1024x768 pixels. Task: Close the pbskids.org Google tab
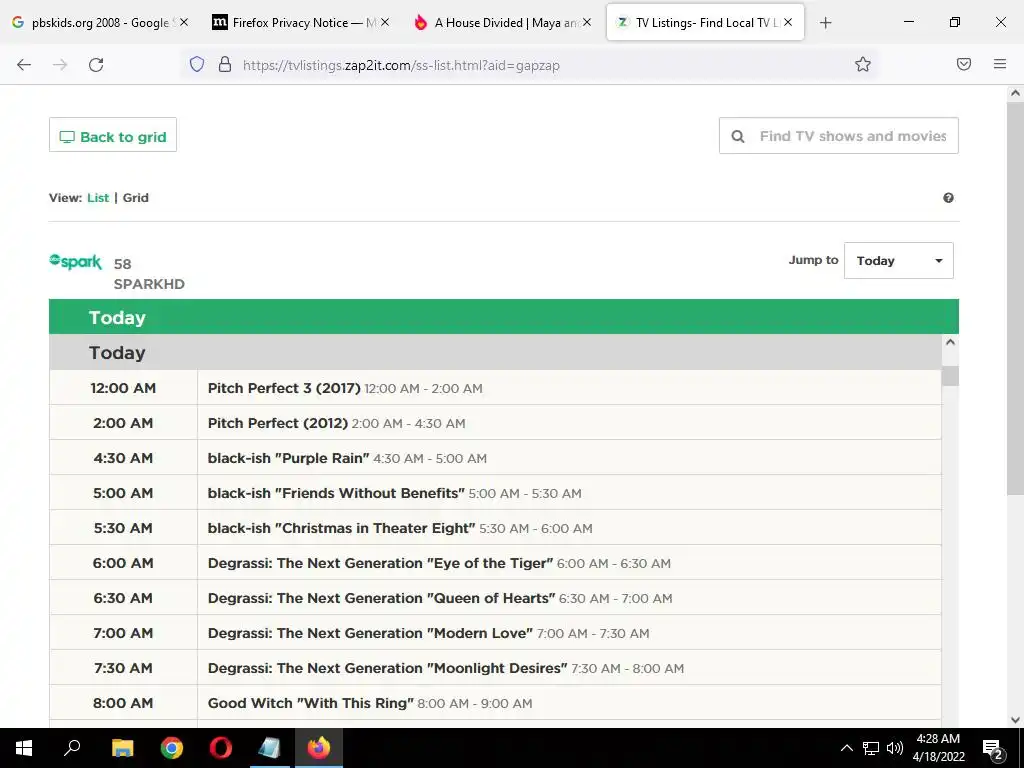point(184,22)
